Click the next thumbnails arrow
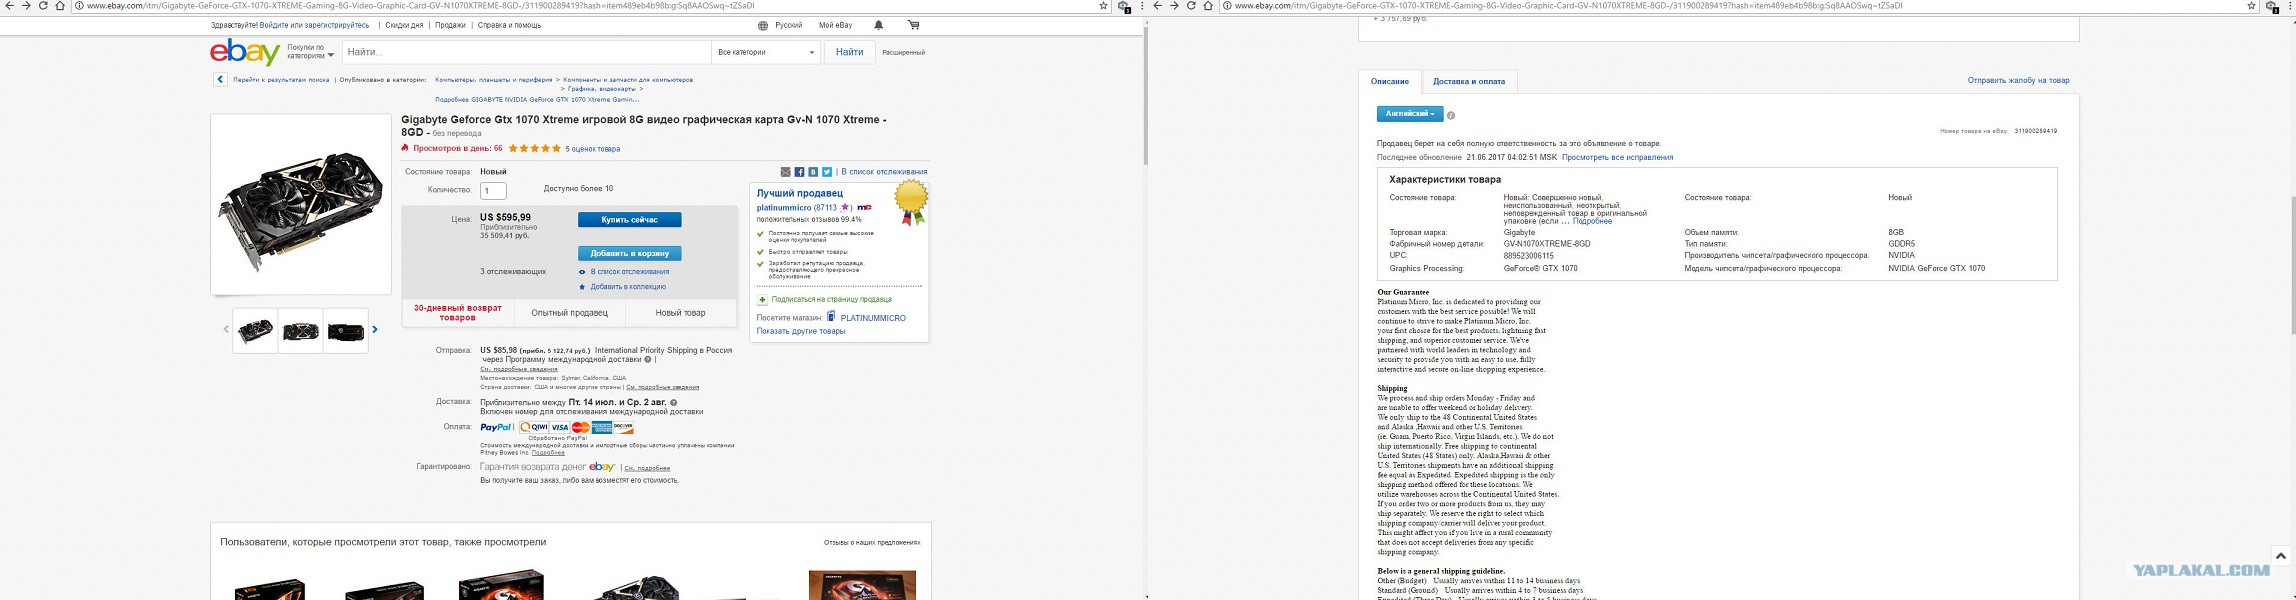 (x=375, y=329)
